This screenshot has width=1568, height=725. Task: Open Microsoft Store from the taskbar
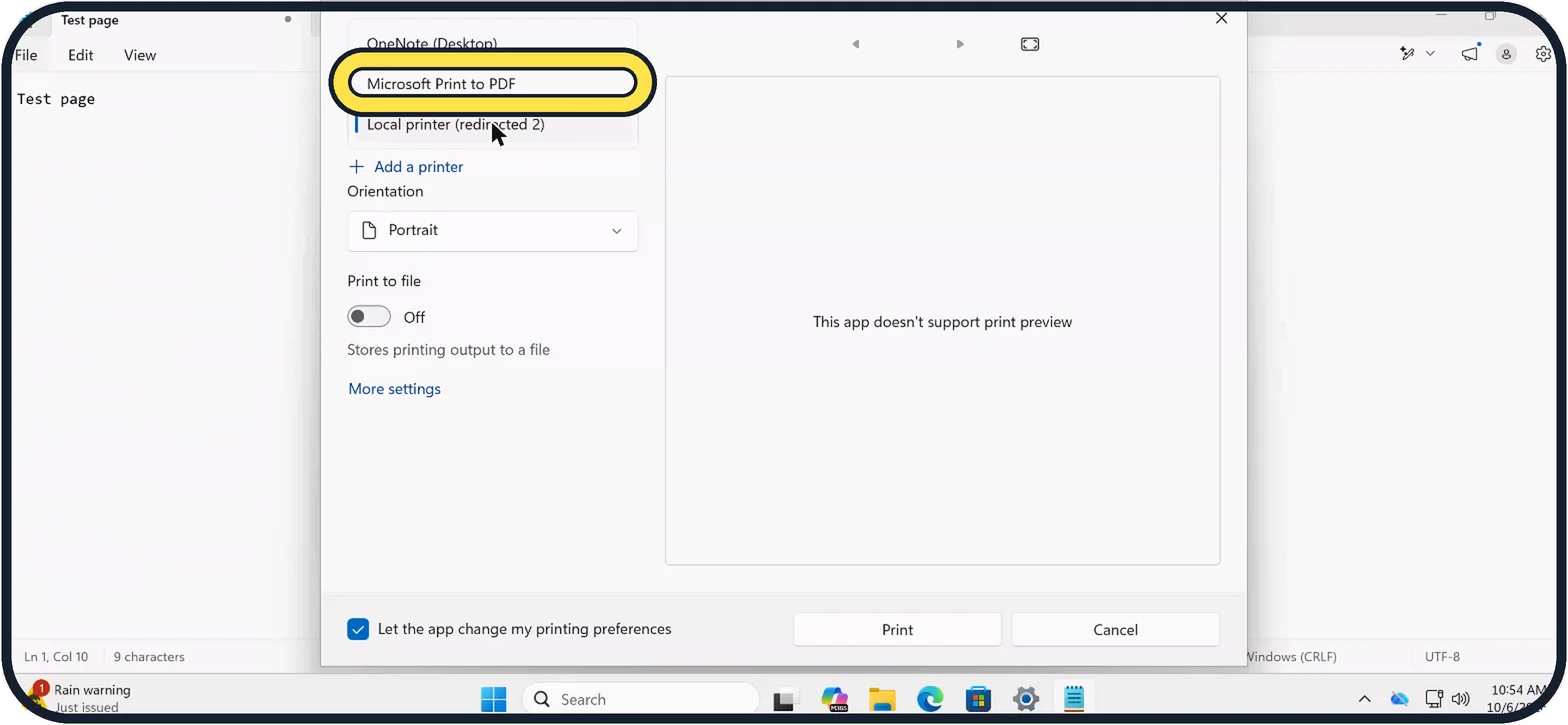978,699
